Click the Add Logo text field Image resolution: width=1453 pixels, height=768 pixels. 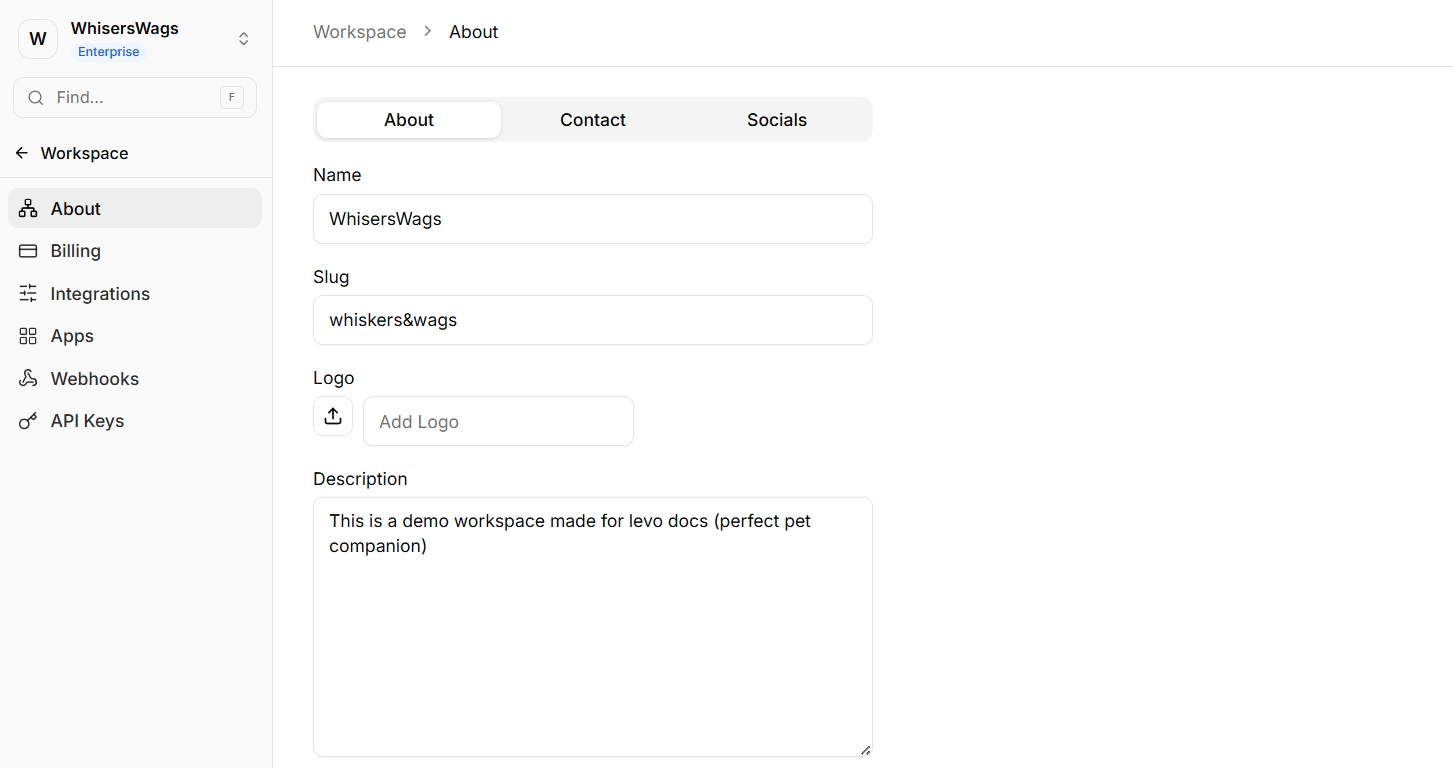coord(498,421)
